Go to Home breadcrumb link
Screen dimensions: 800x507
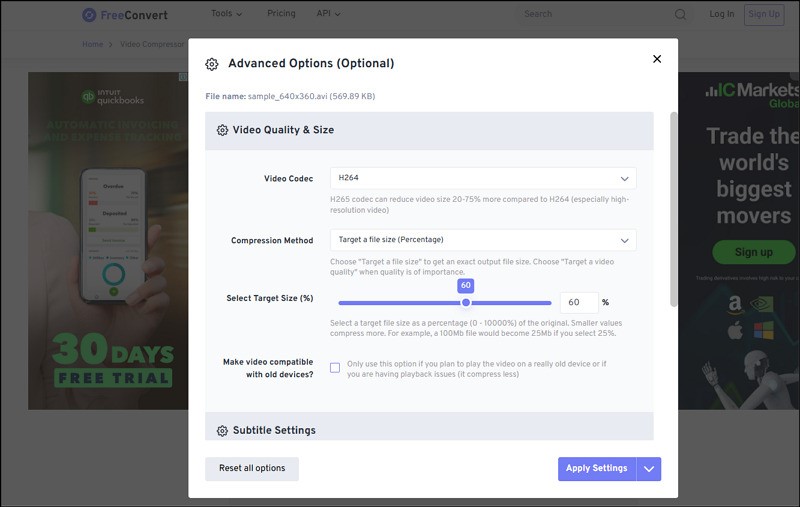[92, 44]
